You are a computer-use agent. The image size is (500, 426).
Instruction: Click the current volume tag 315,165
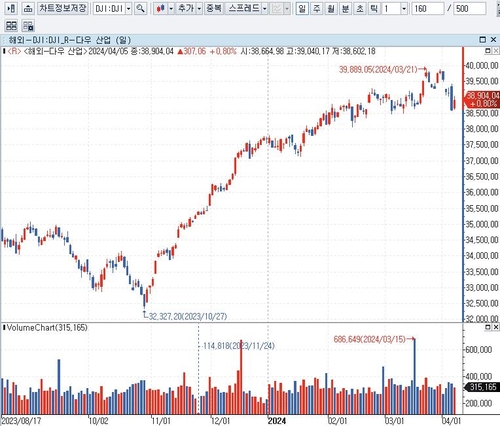click(x=483, y=387)
